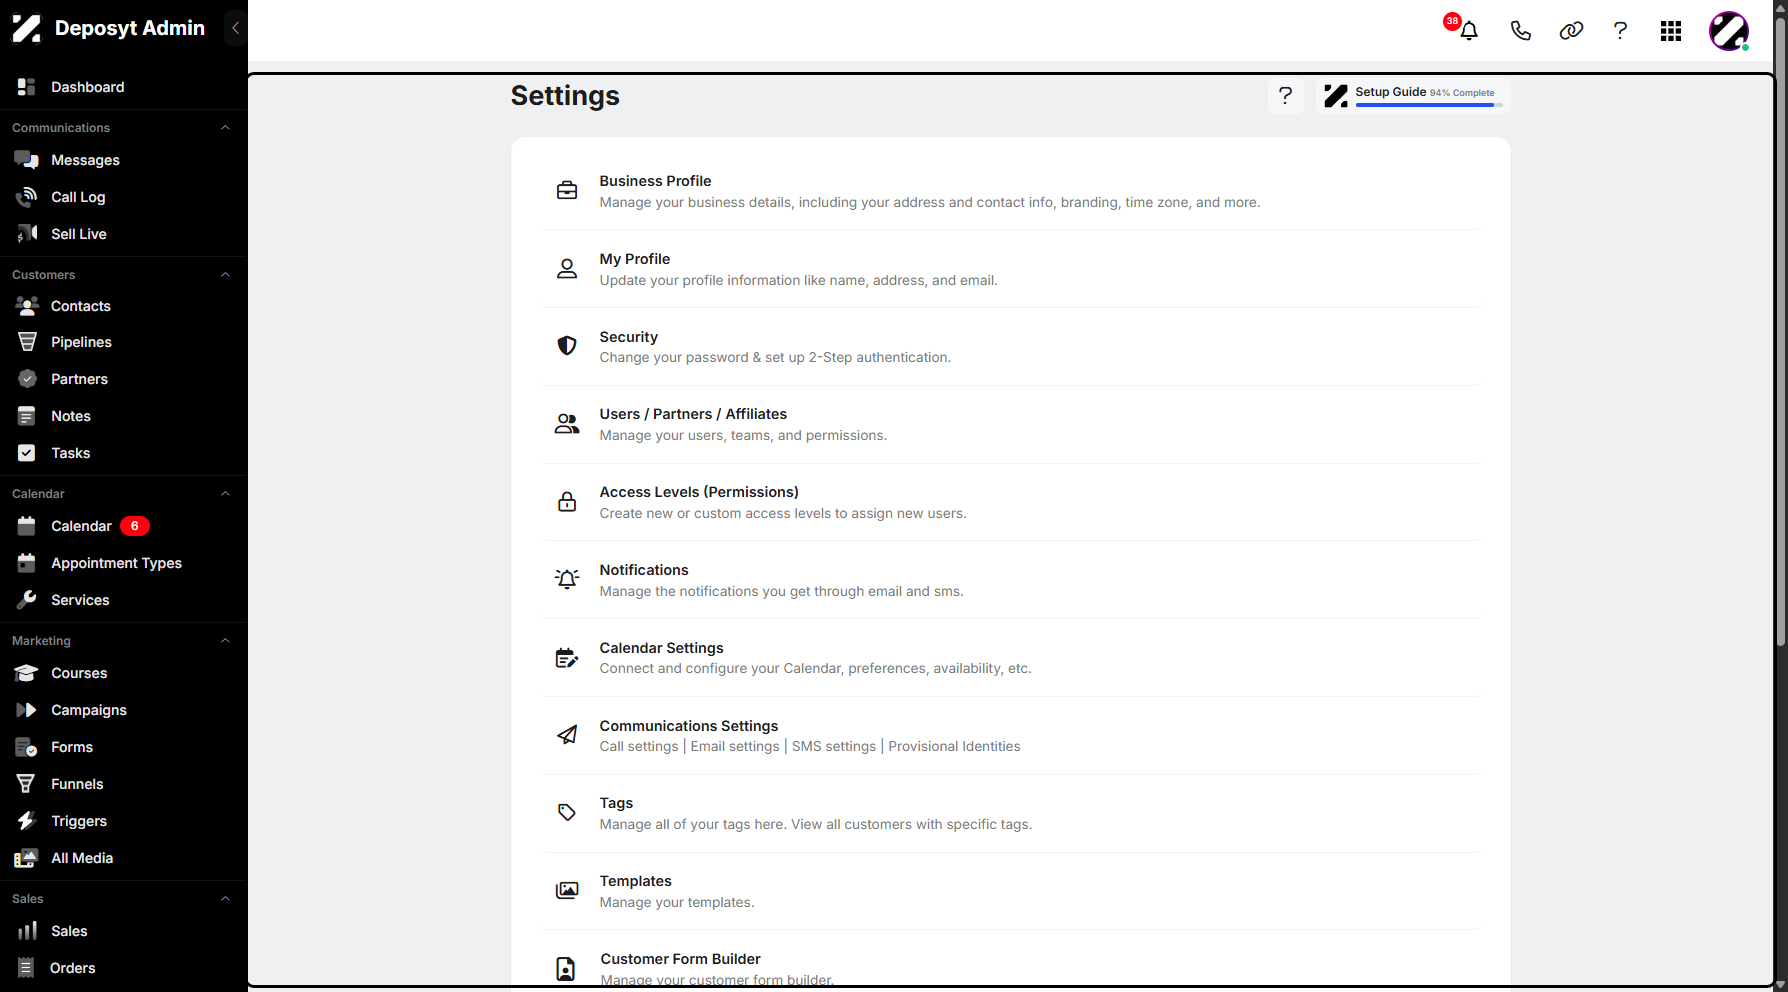Click the Templates image icon
The height and width of the screenshot is (992, 1788).
coord(567,890)
